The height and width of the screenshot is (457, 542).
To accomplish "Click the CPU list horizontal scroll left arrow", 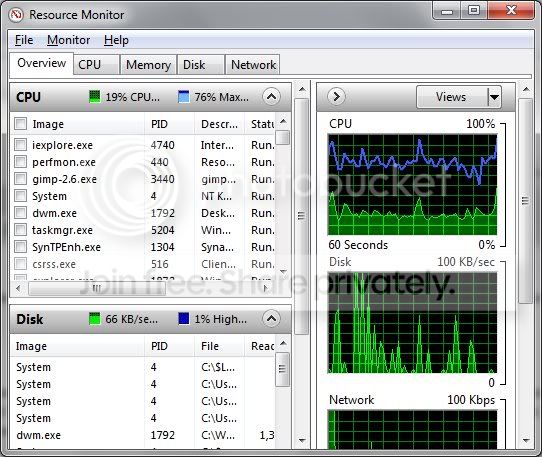I will click(x=18, y=288).
